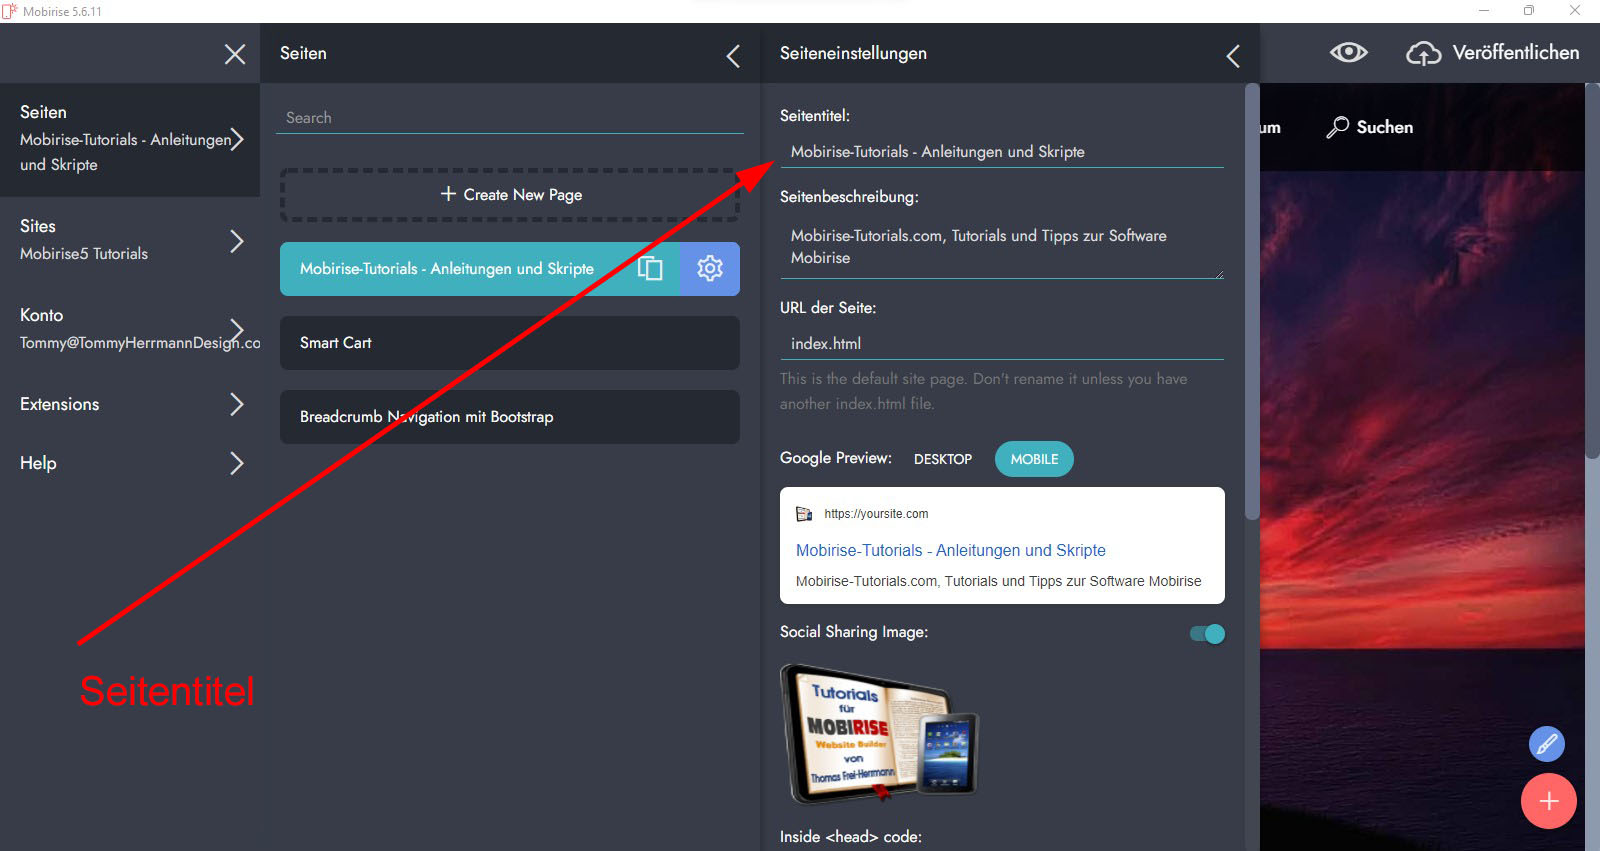Select MOBILE Google preview mode
The width and height of the screenshot is (1600, 851).
1034,459
